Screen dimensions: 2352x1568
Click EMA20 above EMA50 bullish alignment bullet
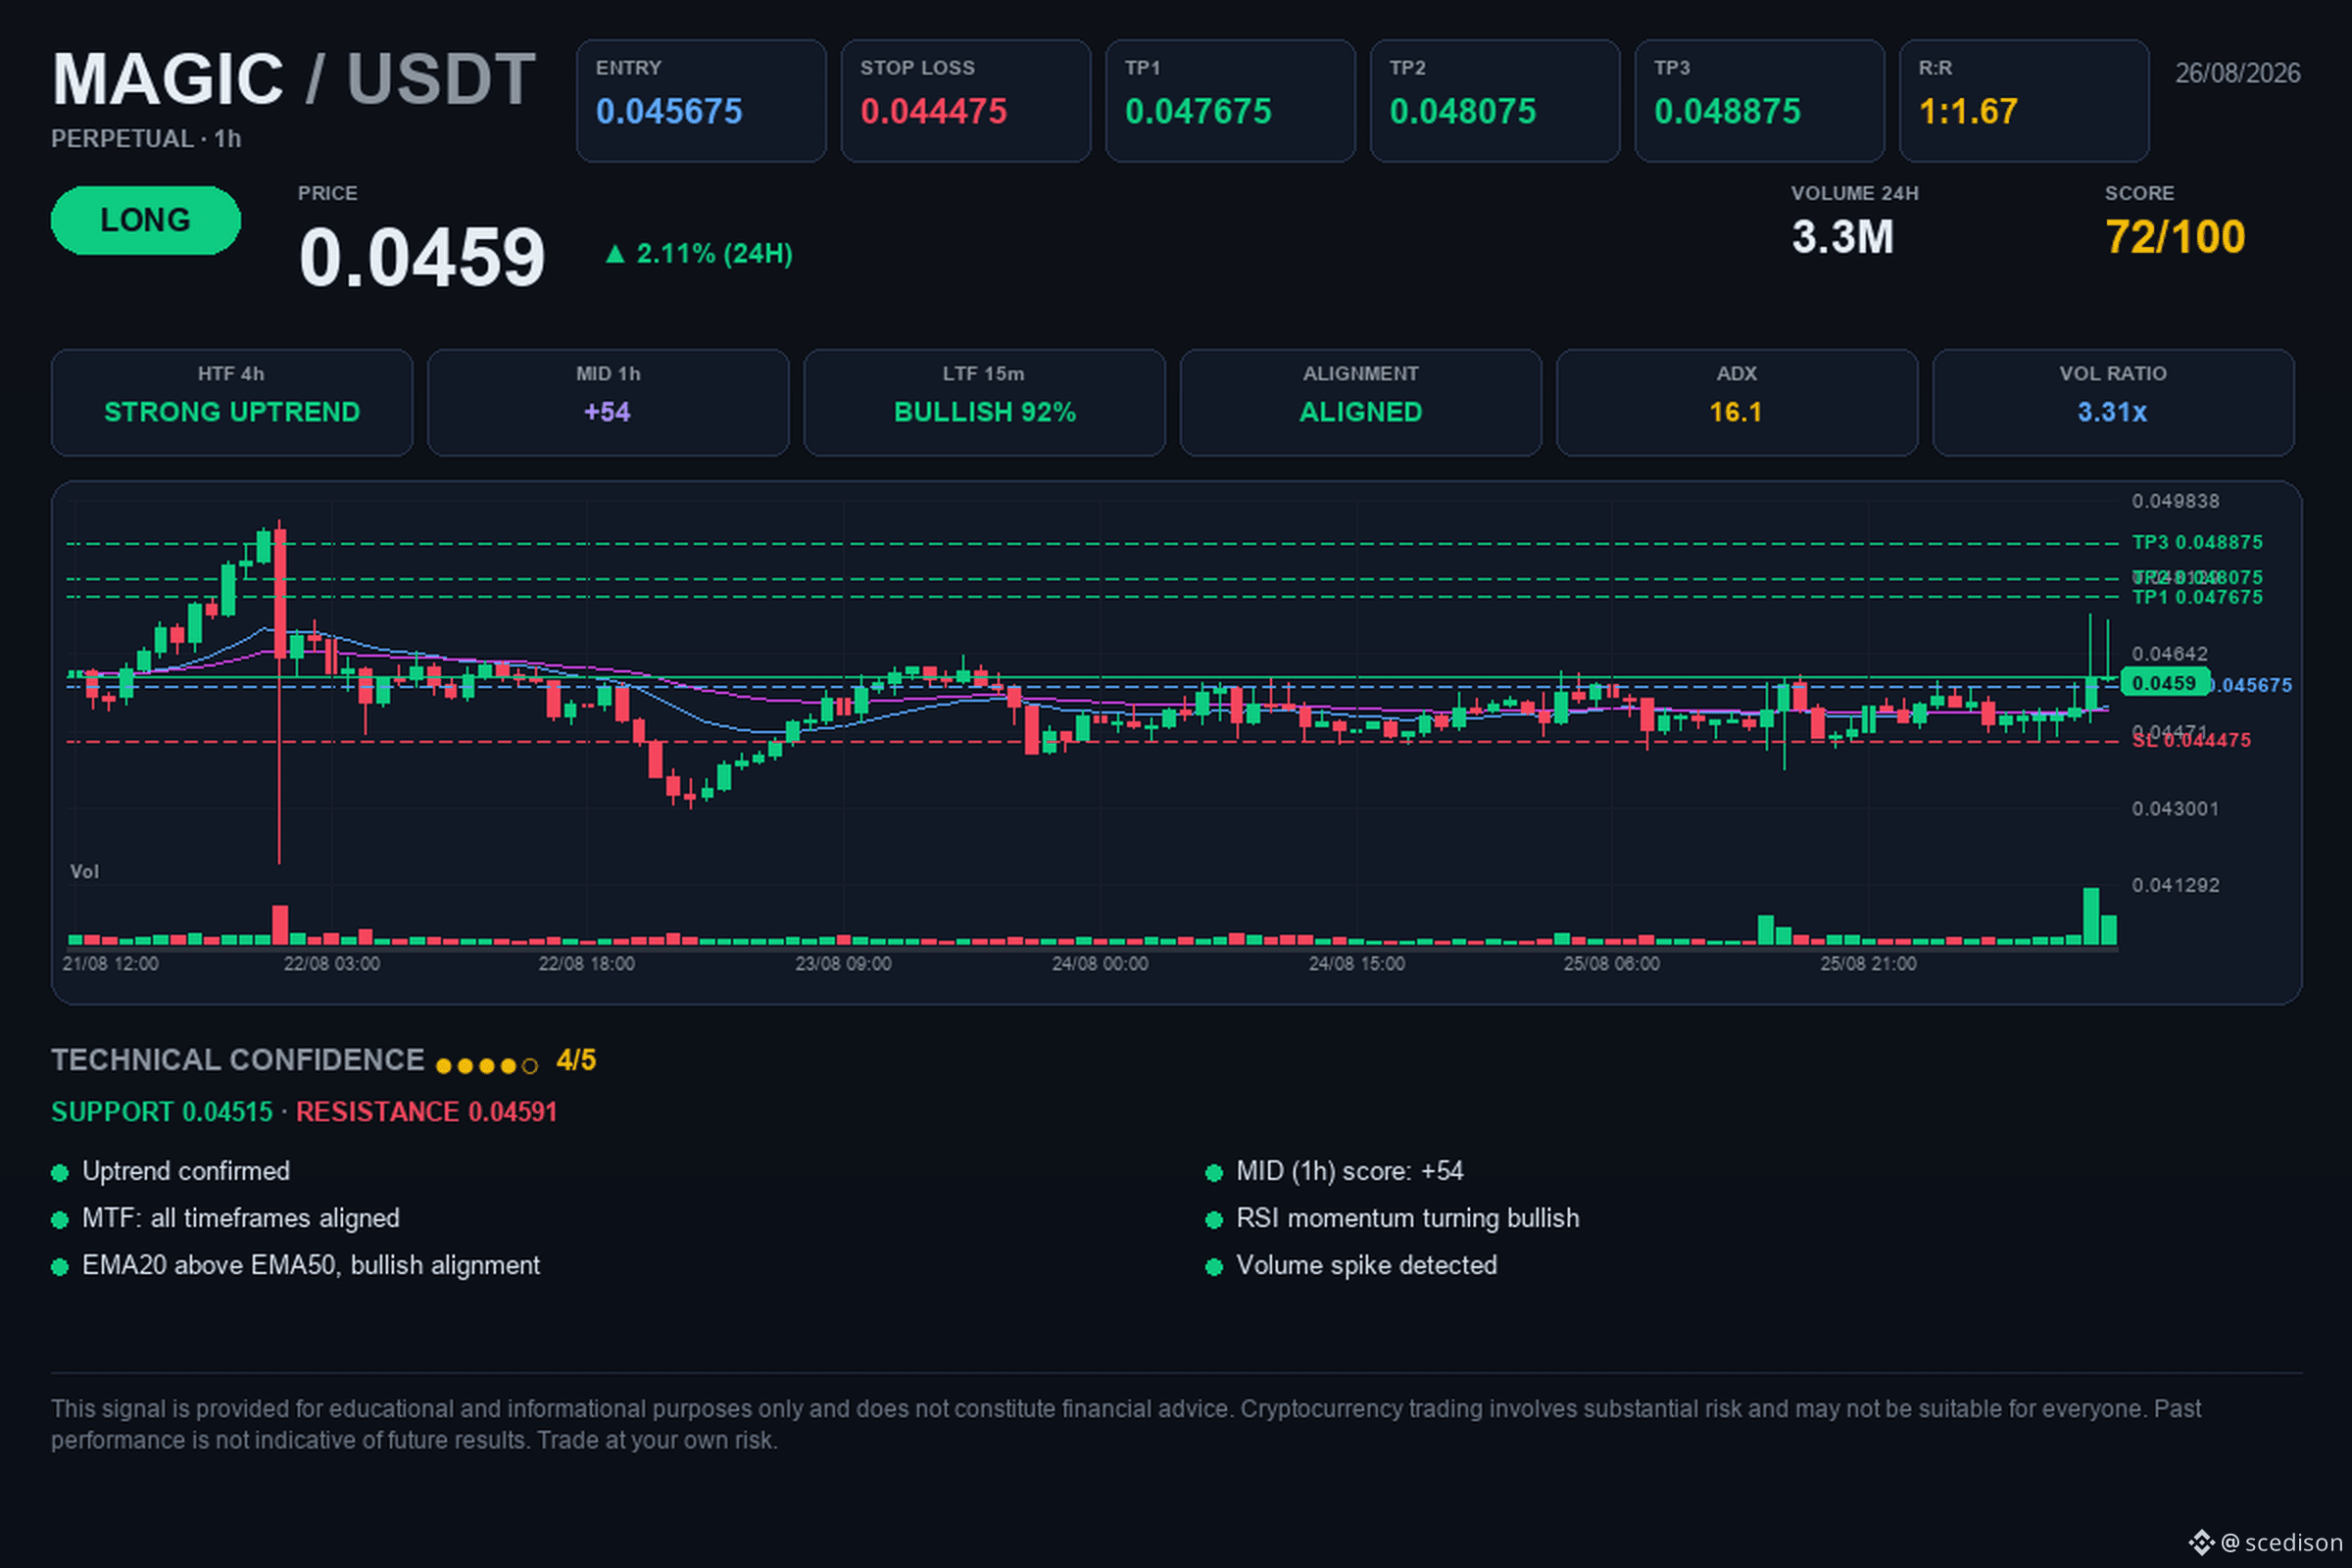(296, 1265)
